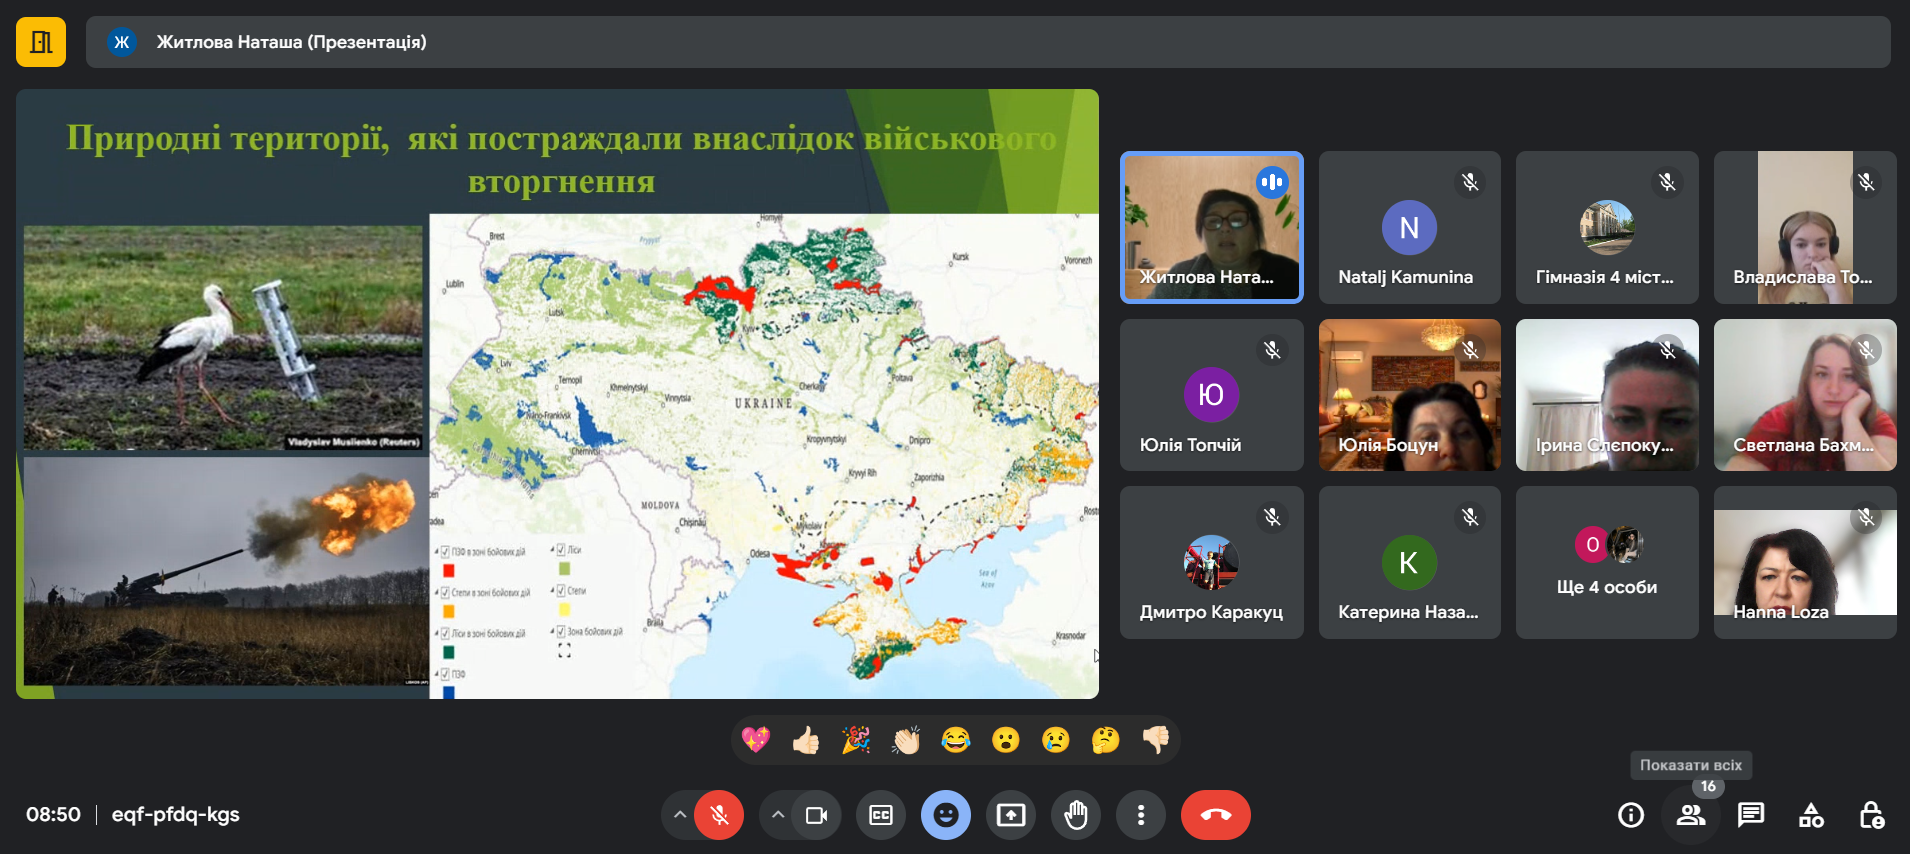This screenshot has height=854, width=1910.
Task: Select the Житлова Наташа video tile
Action: tap(1211, 227)
